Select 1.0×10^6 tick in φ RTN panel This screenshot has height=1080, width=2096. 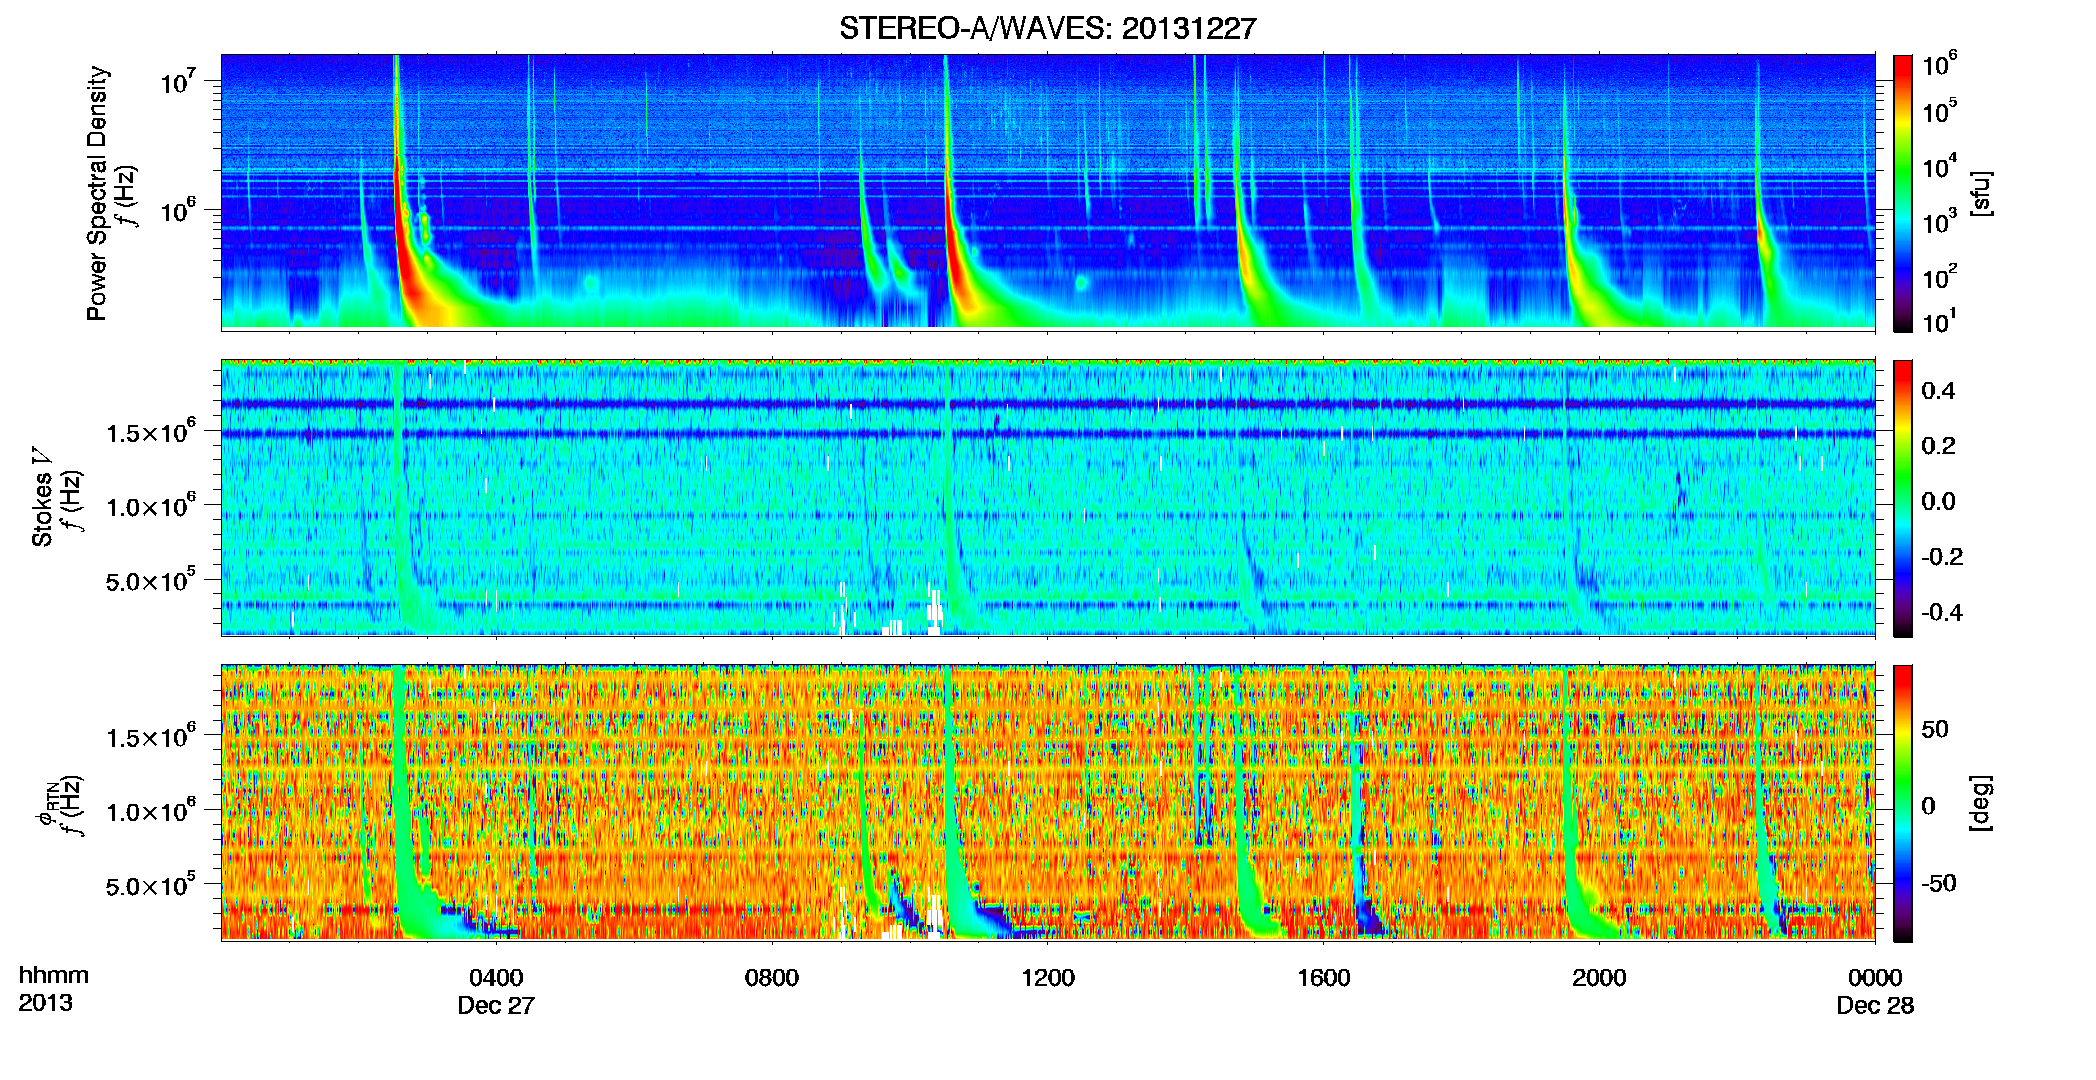pyautogui.click(x=150, y=811)
